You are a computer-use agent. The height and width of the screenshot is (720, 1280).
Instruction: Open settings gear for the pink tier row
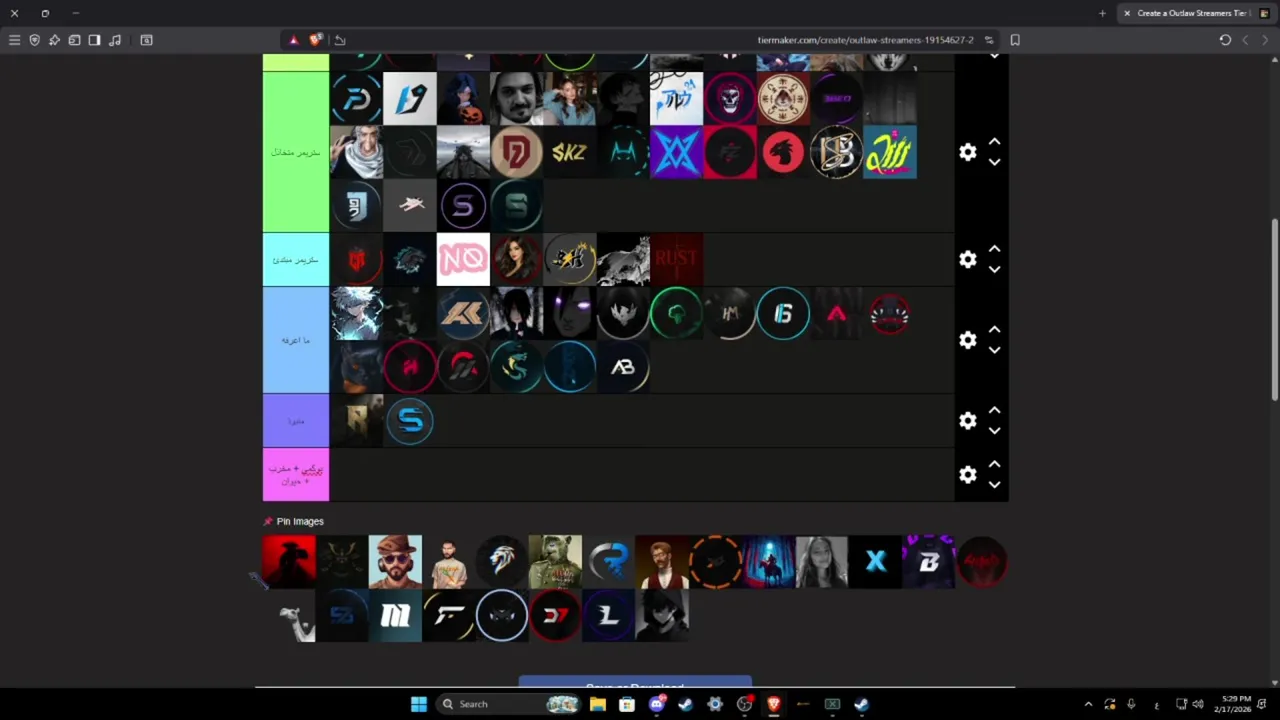(x=967, y=475)
